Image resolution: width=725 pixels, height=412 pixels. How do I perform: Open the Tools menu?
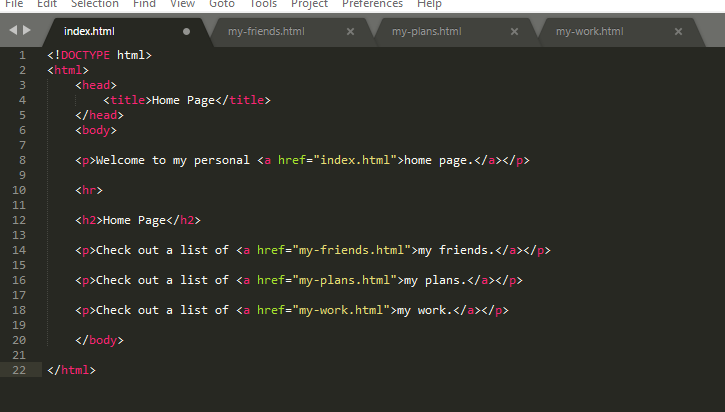(x=263, y=4)
